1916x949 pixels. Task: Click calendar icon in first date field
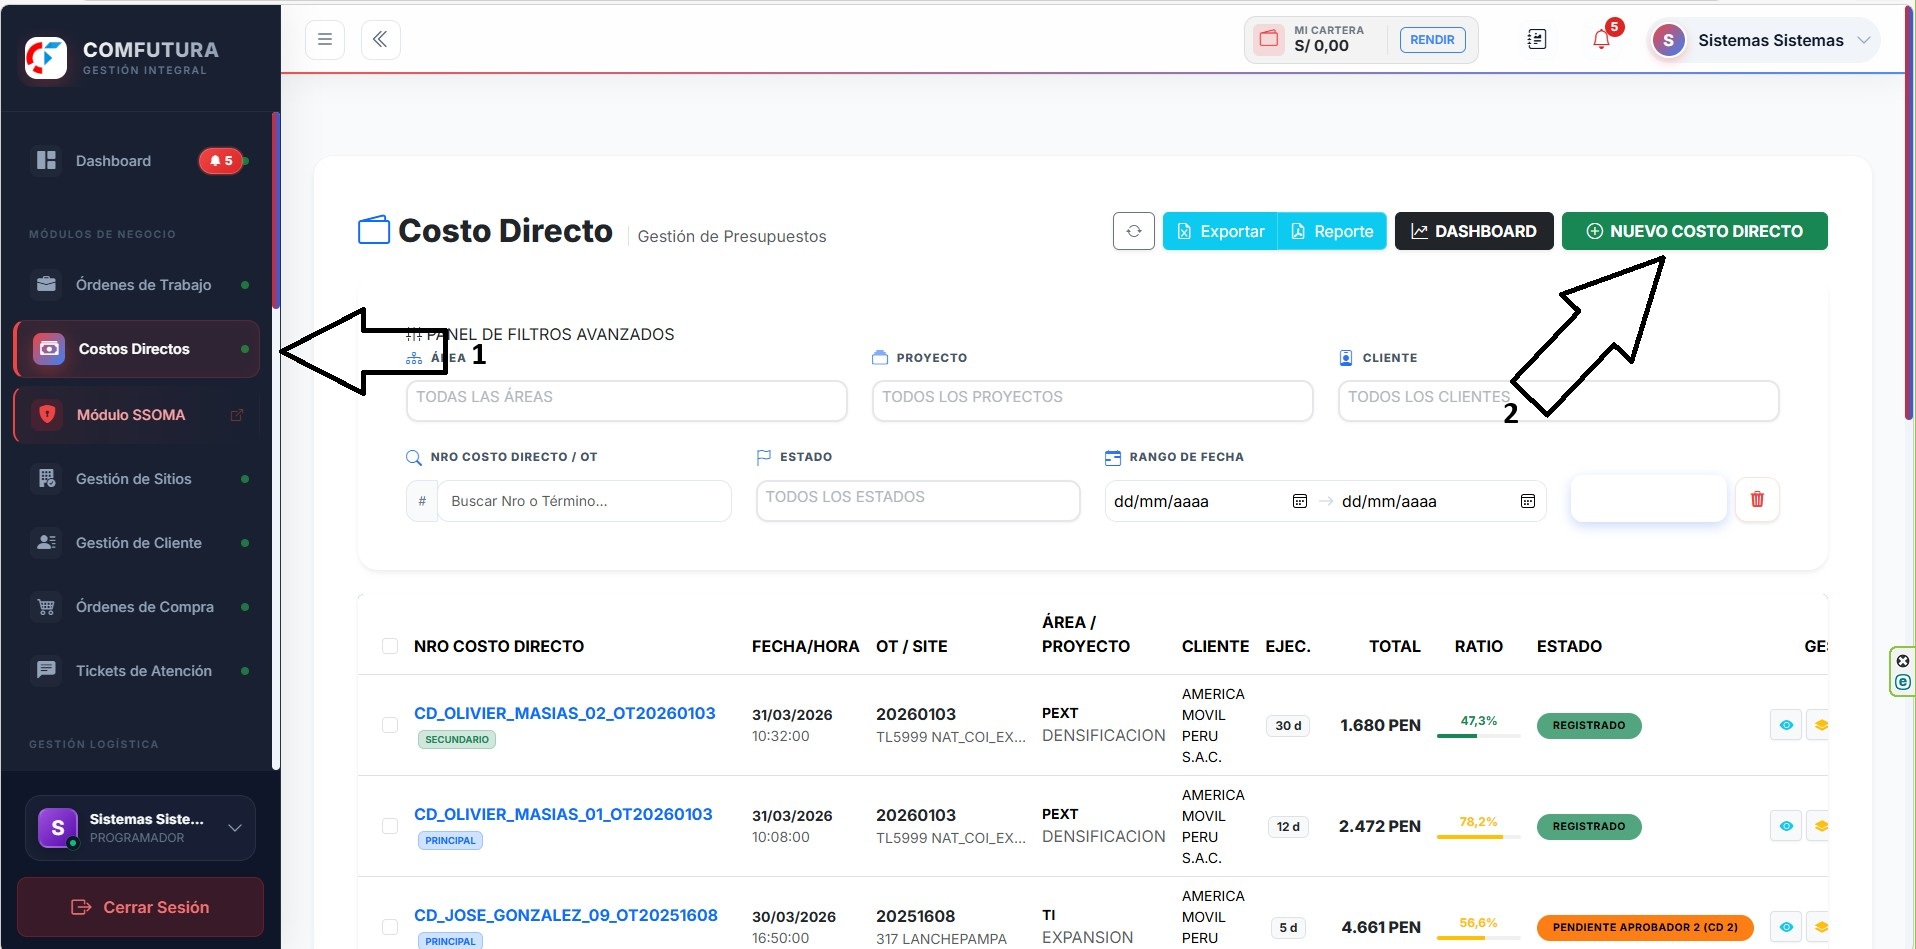click(1299, 501)
